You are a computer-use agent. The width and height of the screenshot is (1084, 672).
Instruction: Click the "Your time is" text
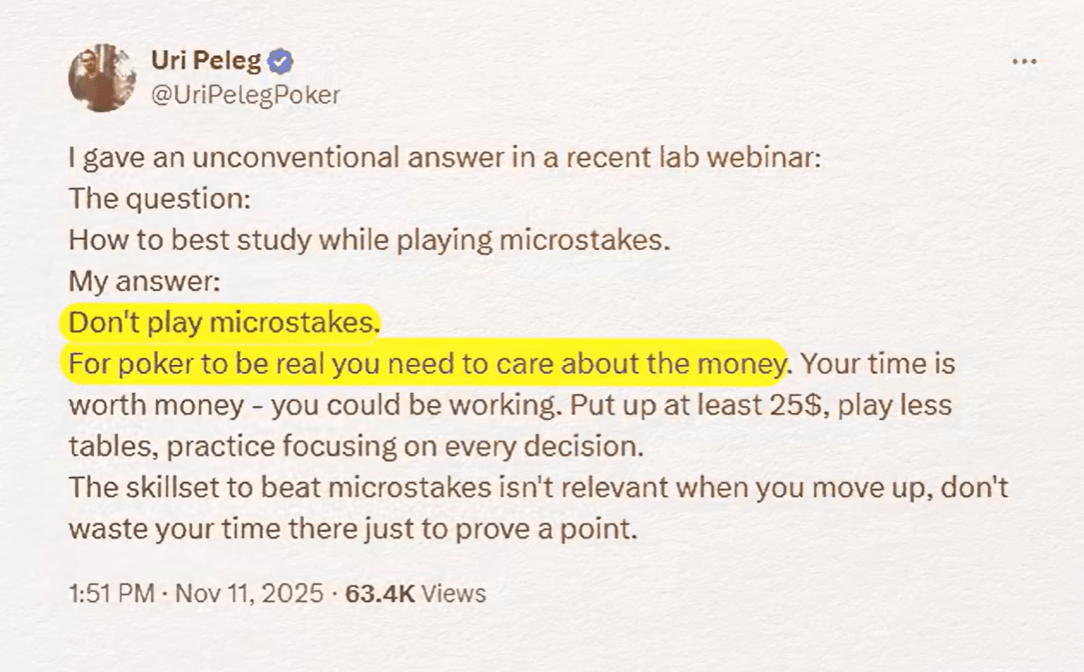coord(877,364)
